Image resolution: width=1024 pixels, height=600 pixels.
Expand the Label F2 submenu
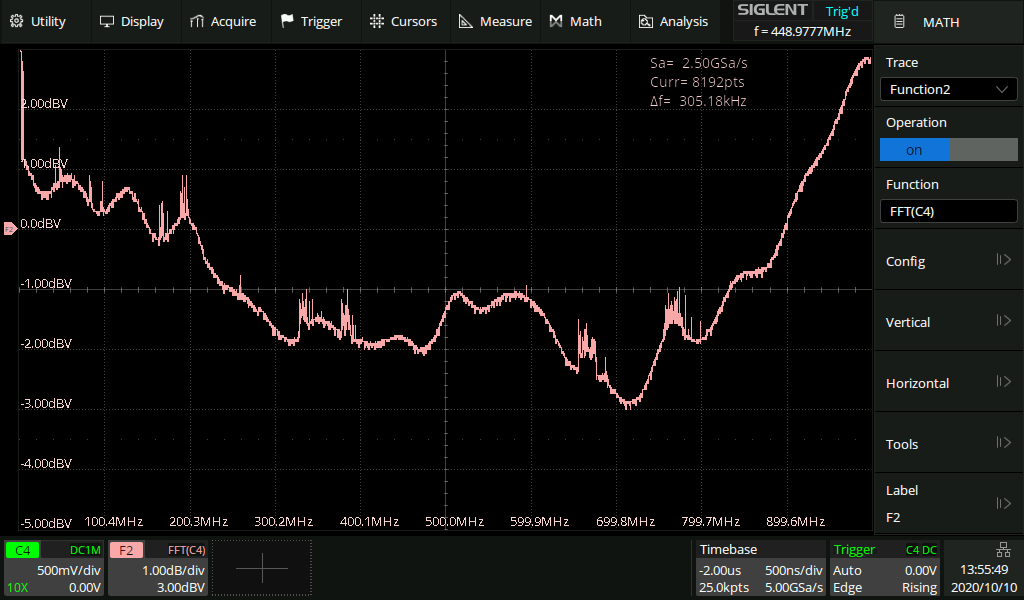pos(948,503)
